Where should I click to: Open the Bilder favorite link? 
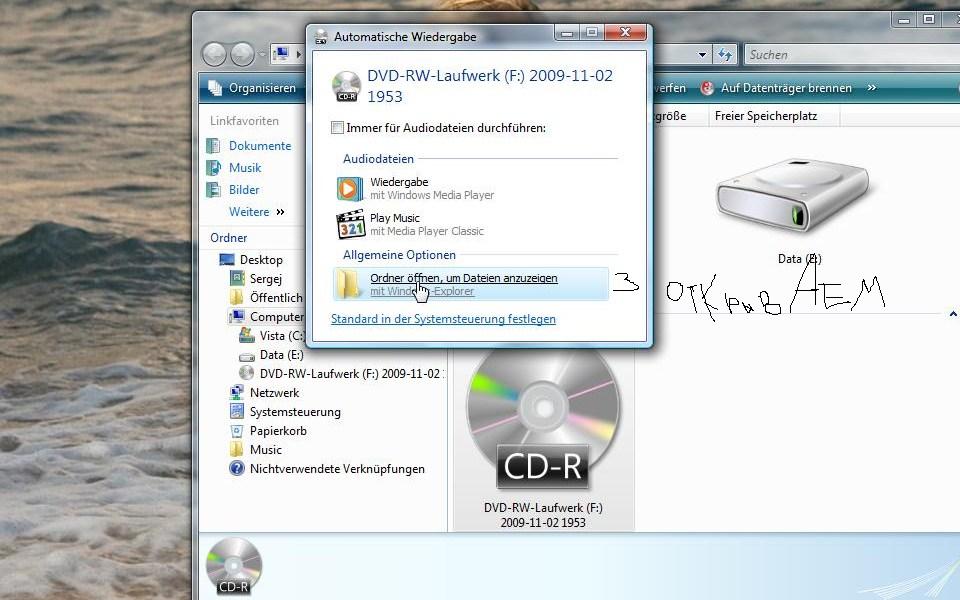(x=244, y=190)
